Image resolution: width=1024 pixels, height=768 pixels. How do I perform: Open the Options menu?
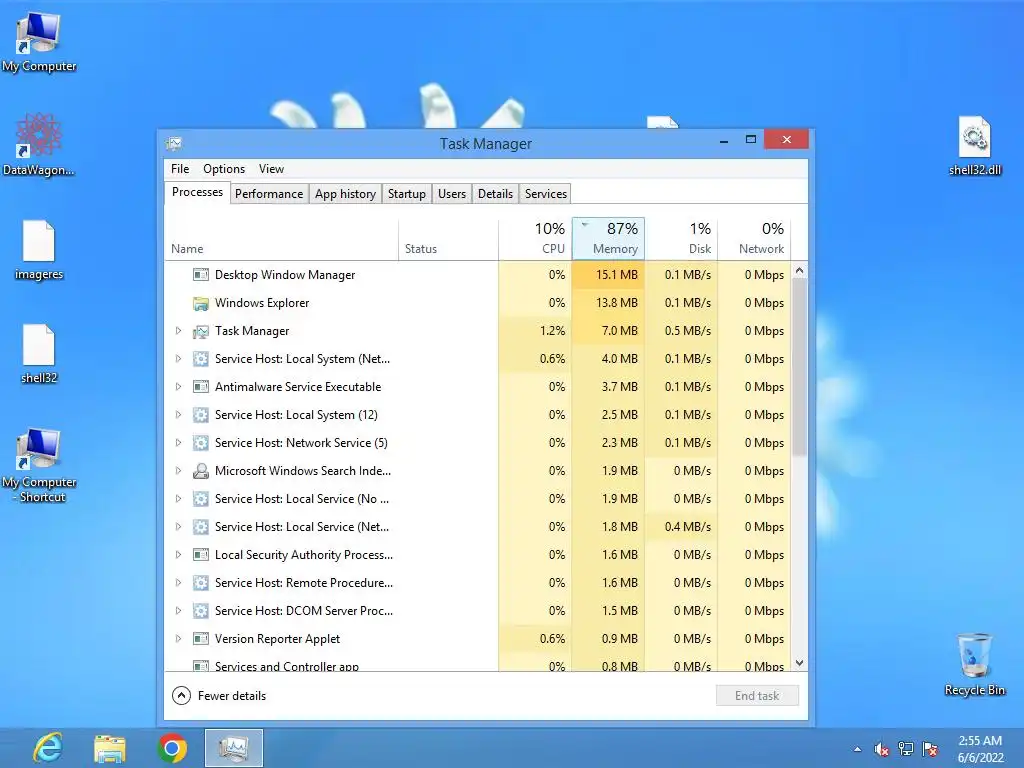[x=224, y=169]
